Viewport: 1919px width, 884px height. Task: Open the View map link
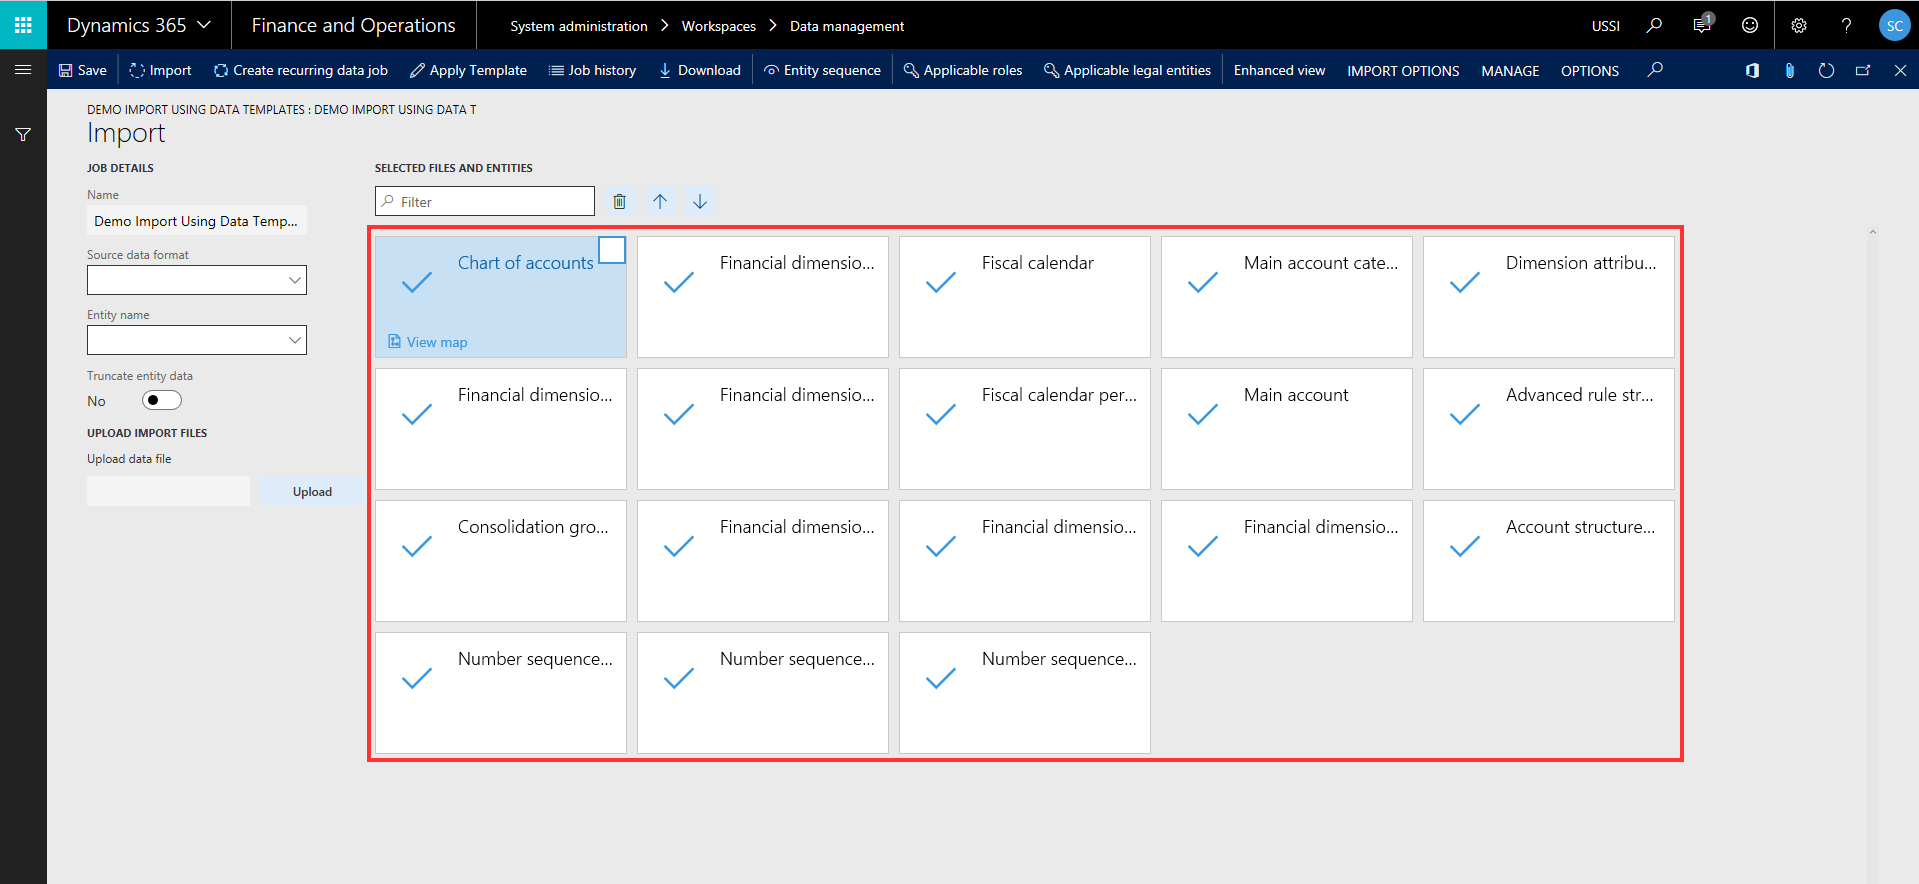pos(436,342)
